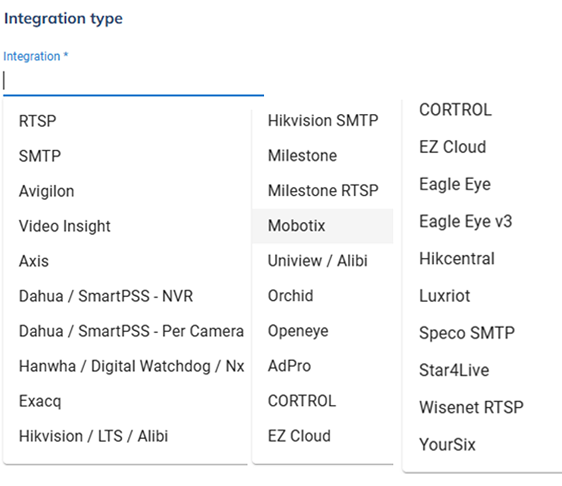The image size is (562, 486).
Task: Pick Wisenet RTSP option
Action: click(482, 408)
